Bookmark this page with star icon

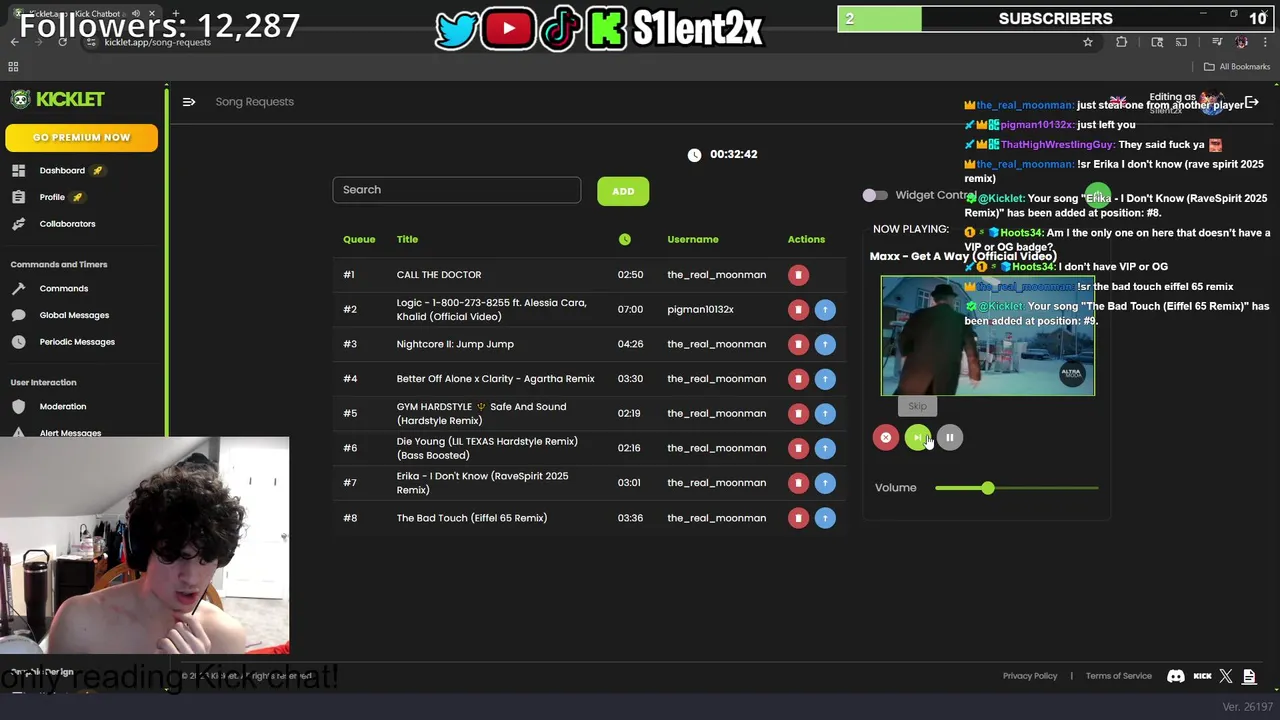click(1088, 42)
